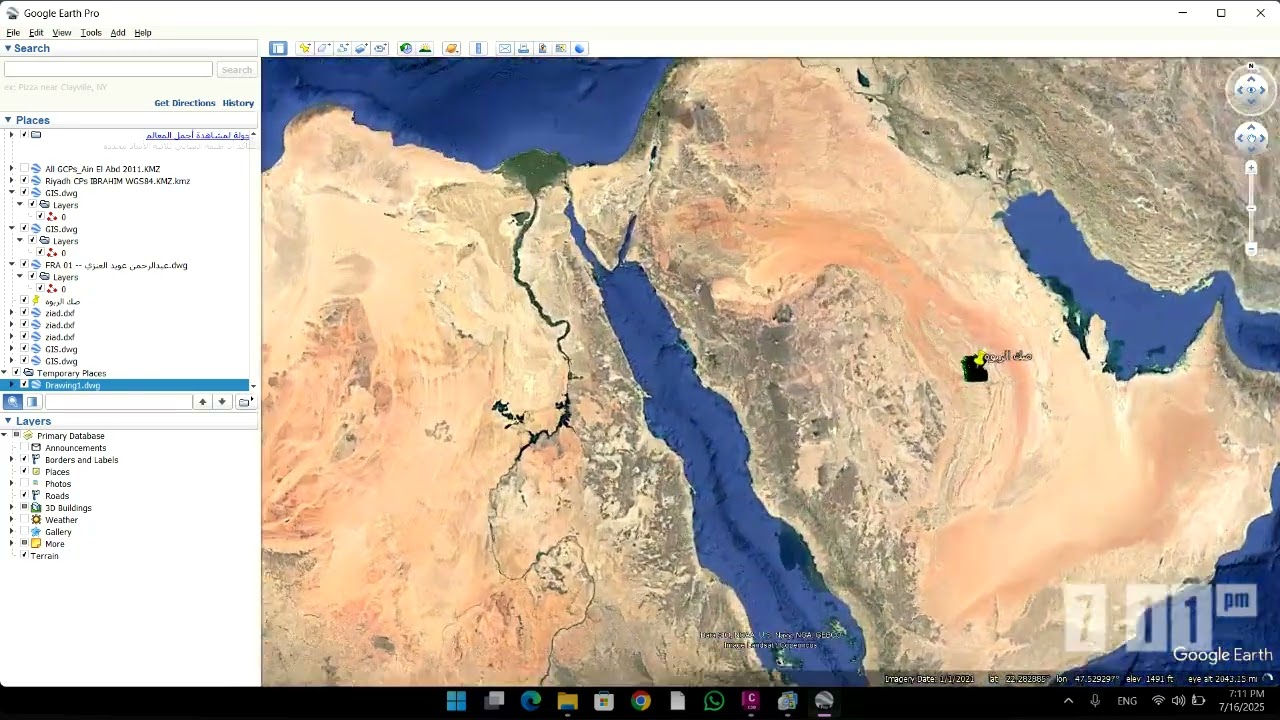The width and height of the screenshot is (1280, 720).
Task: Select the Add Image Overlay tool
Action: [x=361, y=48]
